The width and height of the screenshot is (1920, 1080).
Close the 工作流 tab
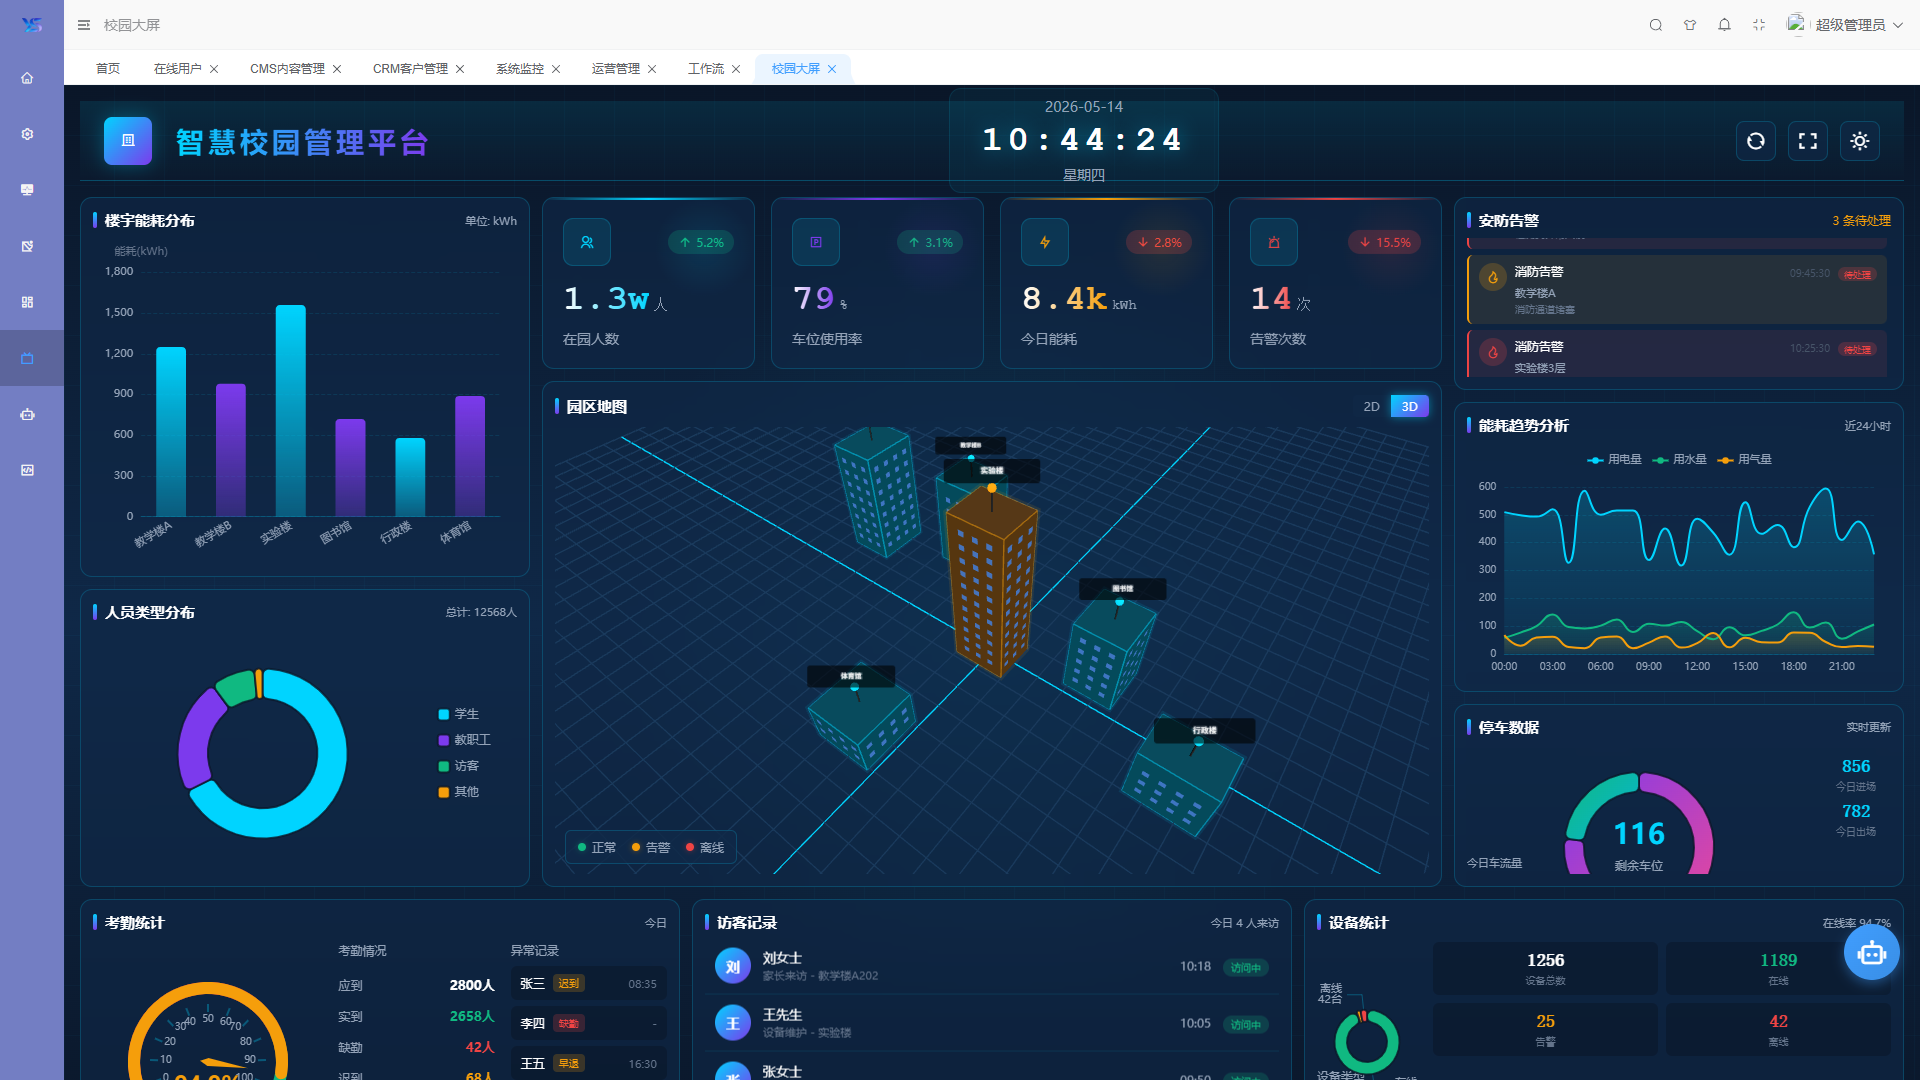click(736, 69)
